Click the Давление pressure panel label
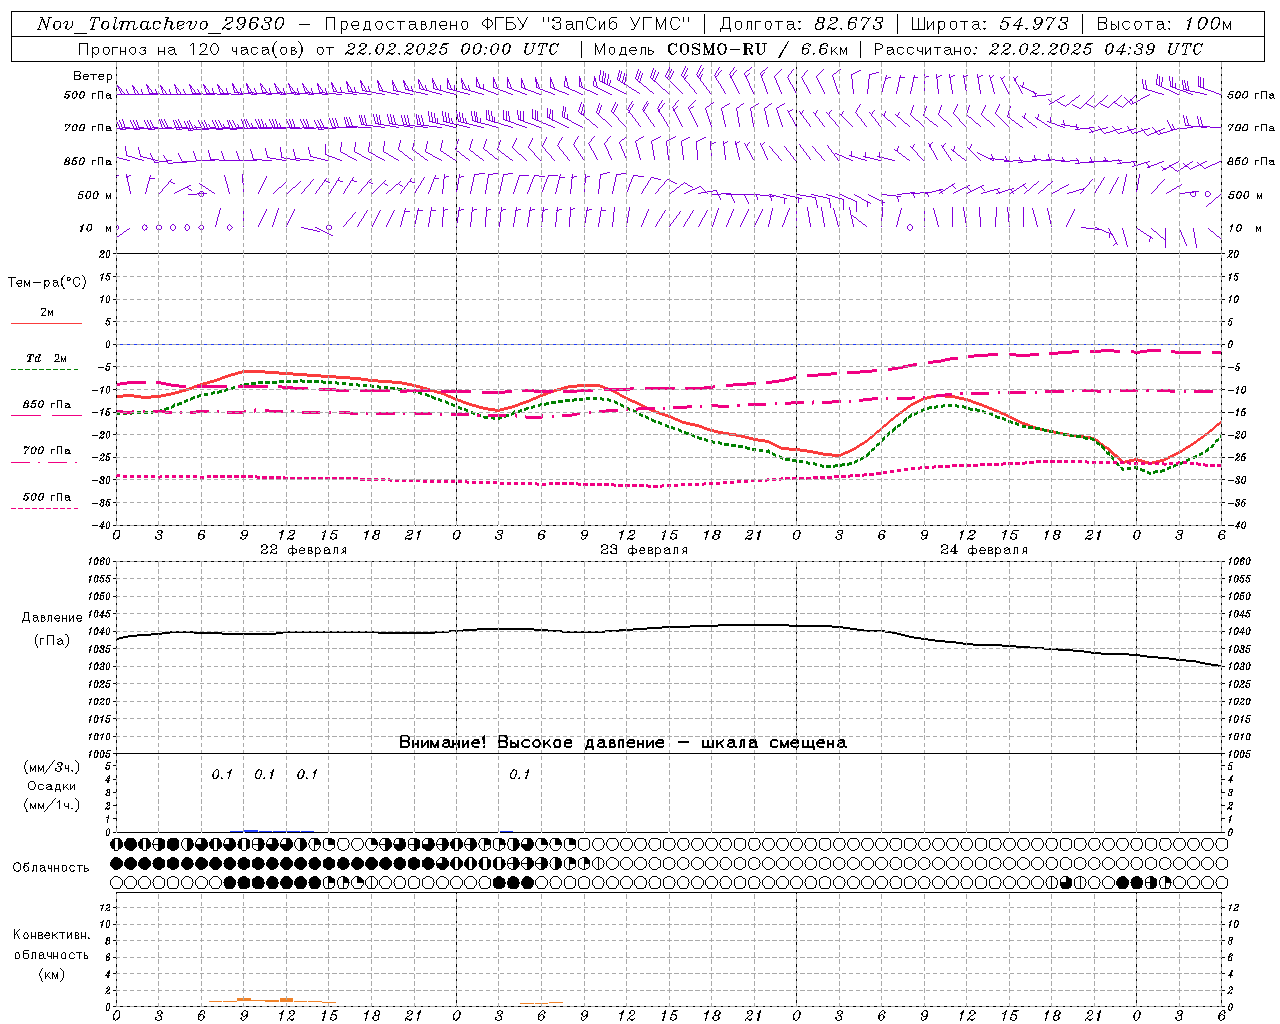 point(52,618)
